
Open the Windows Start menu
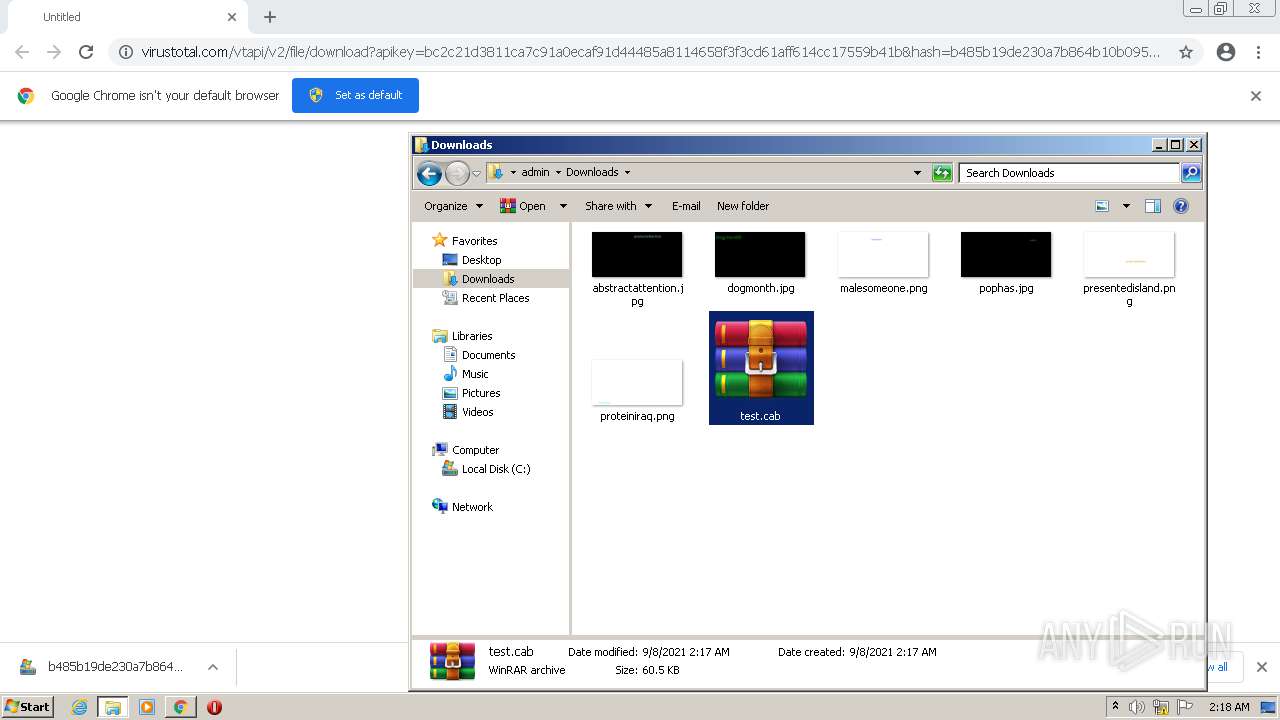[x=28, y=706]
